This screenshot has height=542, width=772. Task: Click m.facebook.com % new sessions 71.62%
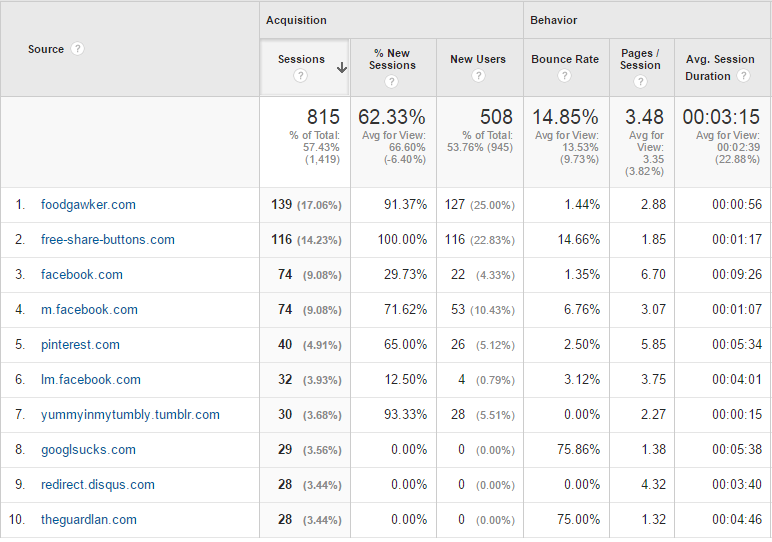[405, 309]
